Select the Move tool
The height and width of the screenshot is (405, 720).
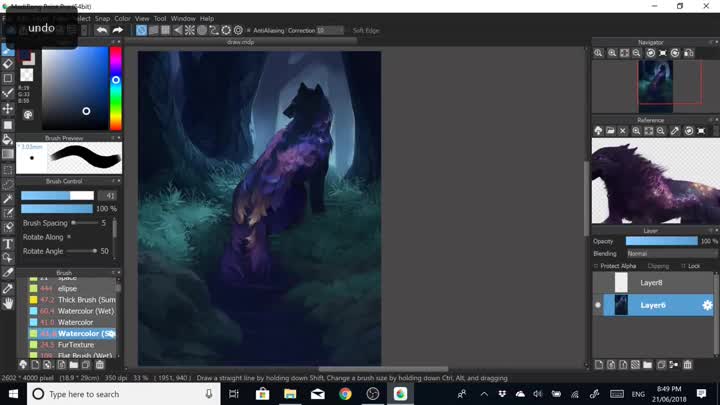8,109
